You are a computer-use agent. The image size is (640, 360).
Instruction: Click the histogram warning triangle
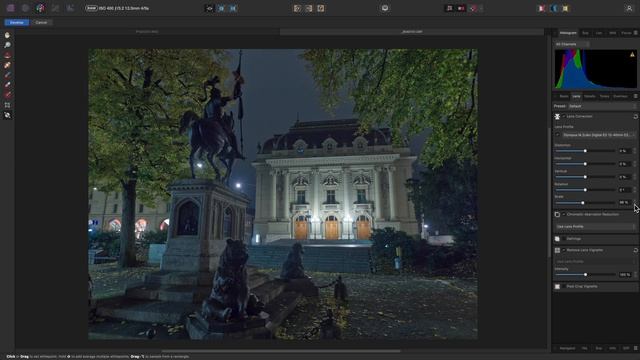(x=632, y=54)
